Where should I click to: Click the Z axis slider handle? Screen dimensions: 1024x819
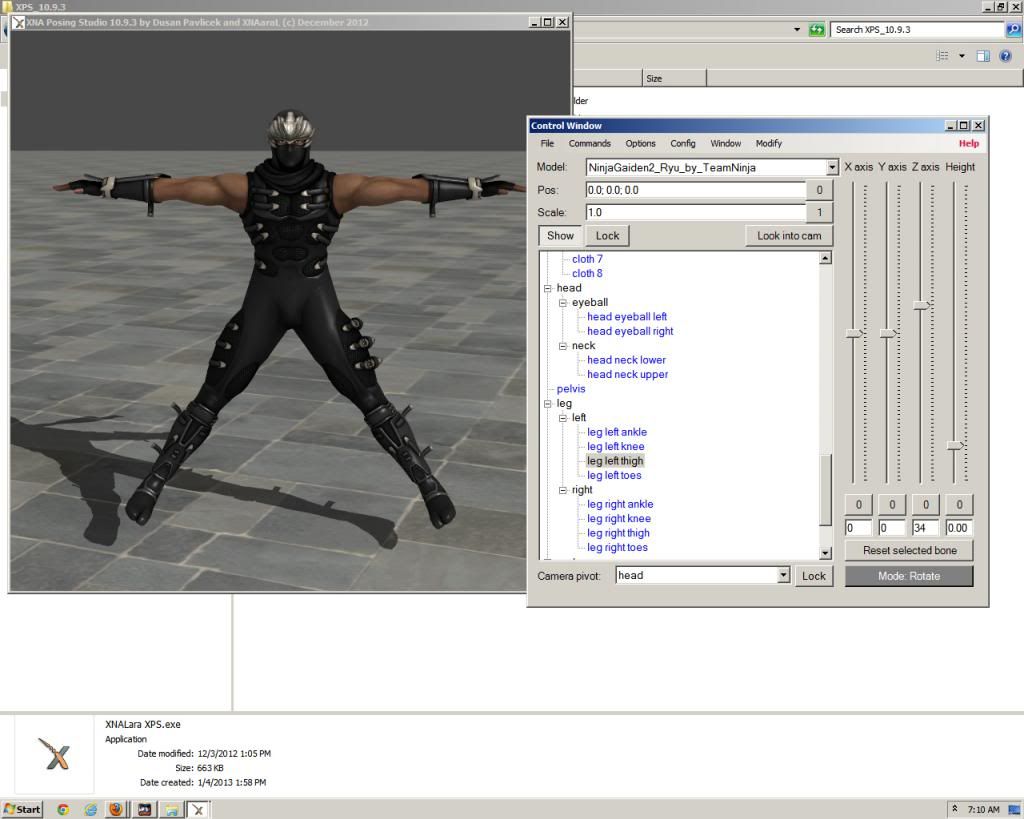pyautogui.click(x=922, y=304)
